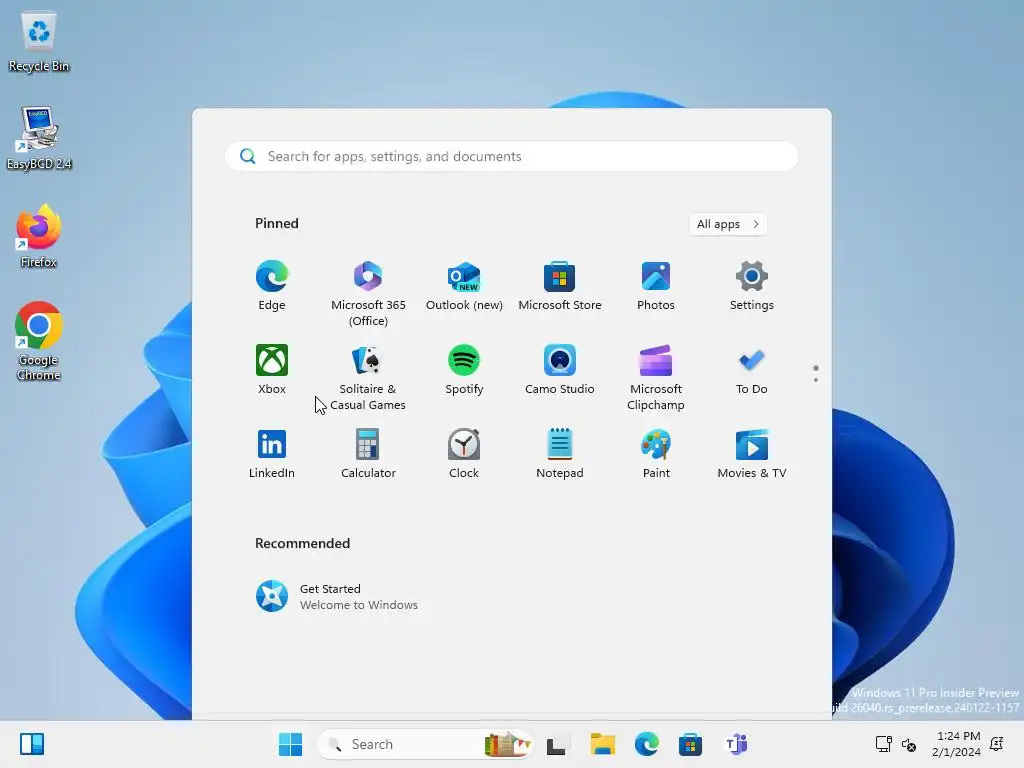Select Recycle Bin on desktop

click(x=39, y=42)
